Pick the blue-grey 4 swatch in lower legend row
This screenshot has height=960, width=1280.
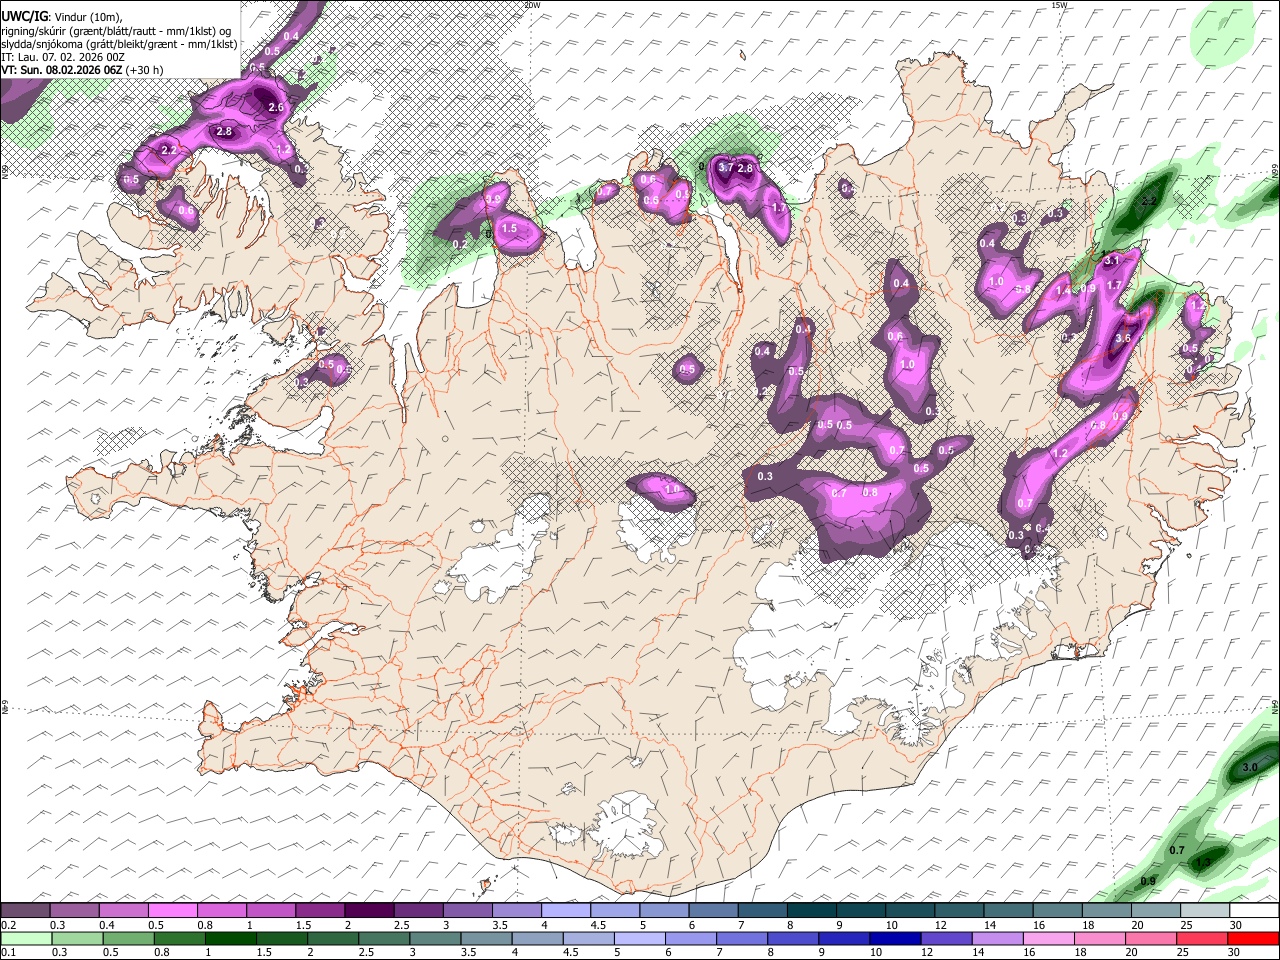pyautogui.click(x=537, y=938)
